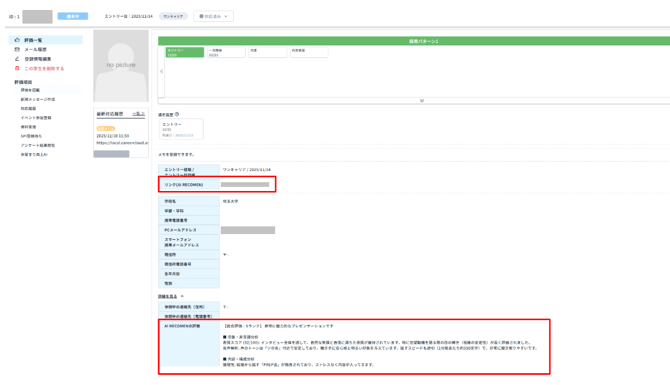Click the 一次面接 step box

pos(226,52)
